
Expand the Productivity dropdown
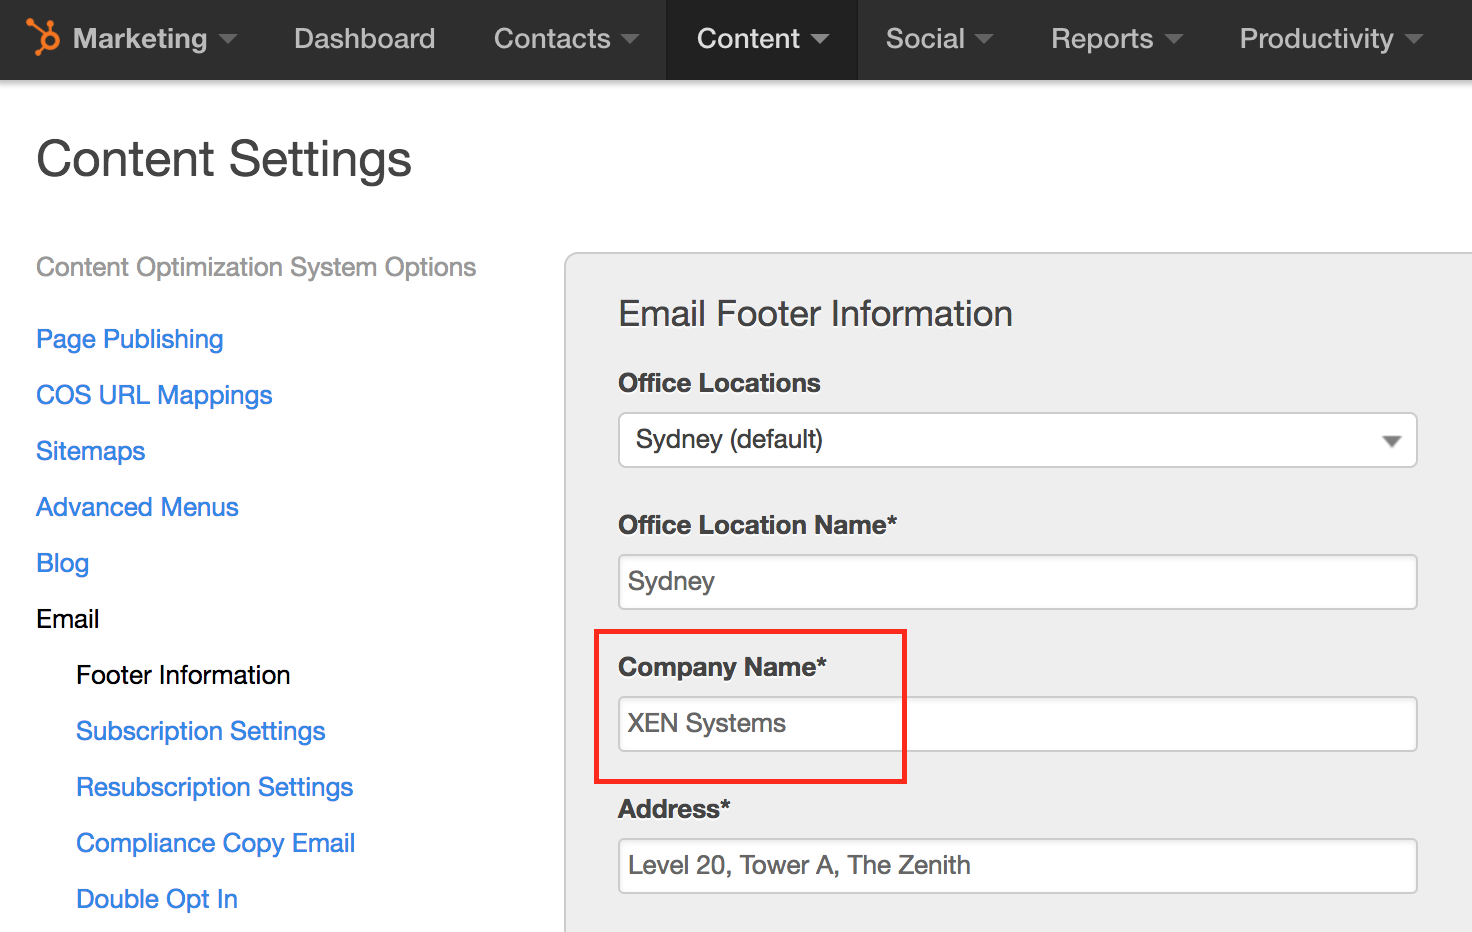(x=1415, y=40)
